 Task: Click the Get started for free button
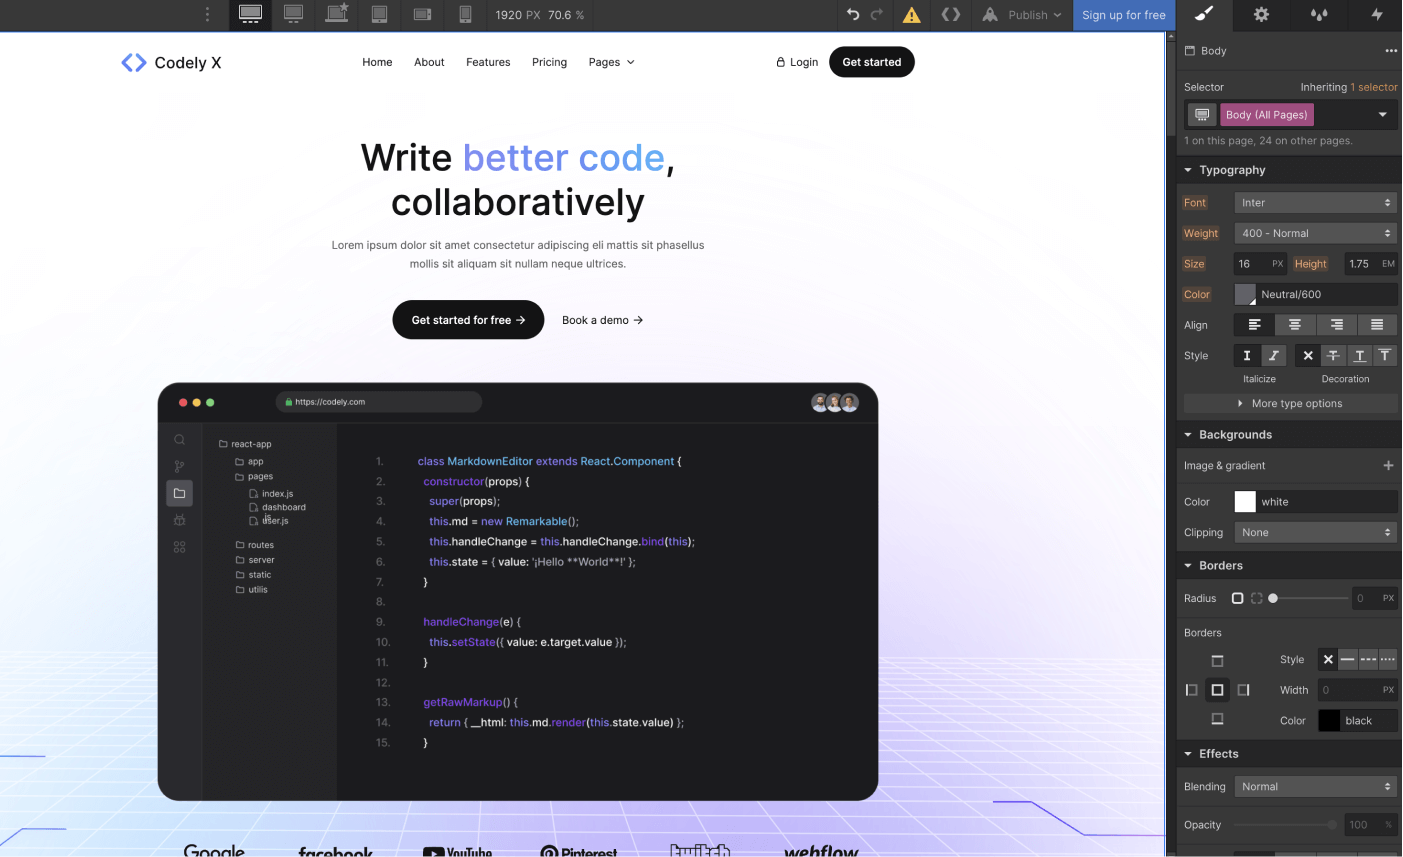coord(468,319)
